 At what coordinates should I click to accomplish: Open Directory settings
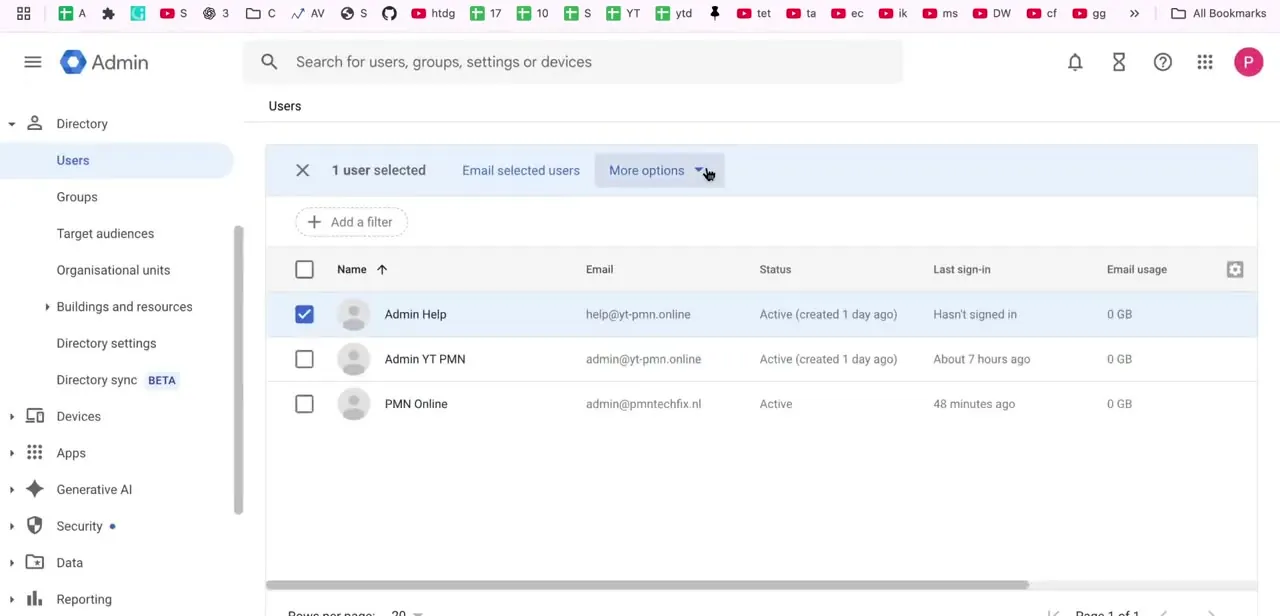click(106, 343)
